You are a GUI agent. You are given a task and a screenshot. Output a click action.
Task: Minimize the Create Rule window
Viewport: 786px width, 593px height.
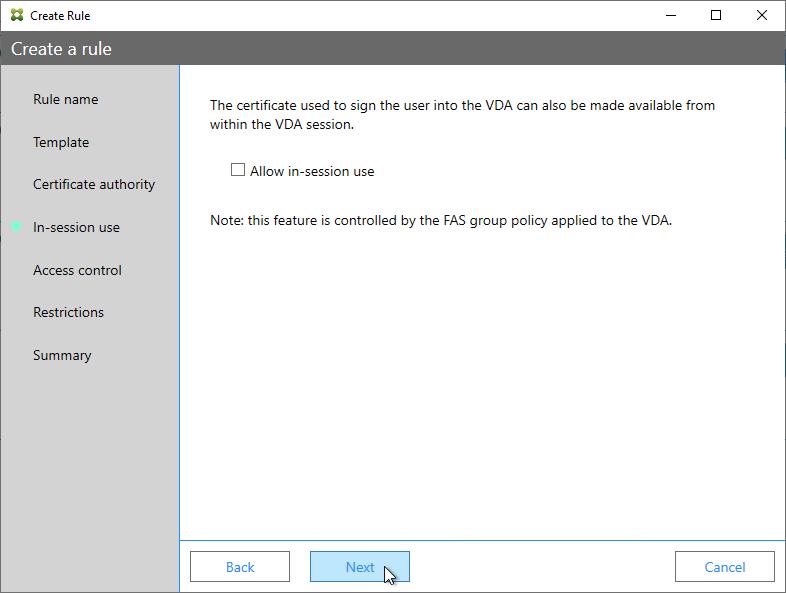coord(671,16)
